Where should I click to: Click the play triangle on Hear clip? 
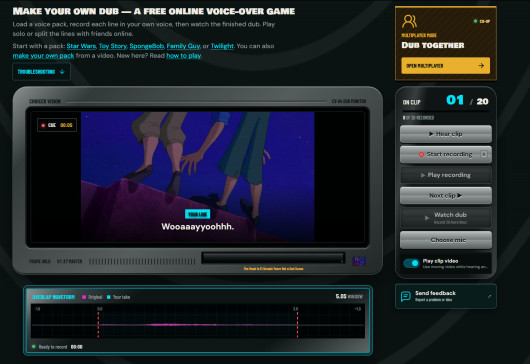[x=431, y=134]
